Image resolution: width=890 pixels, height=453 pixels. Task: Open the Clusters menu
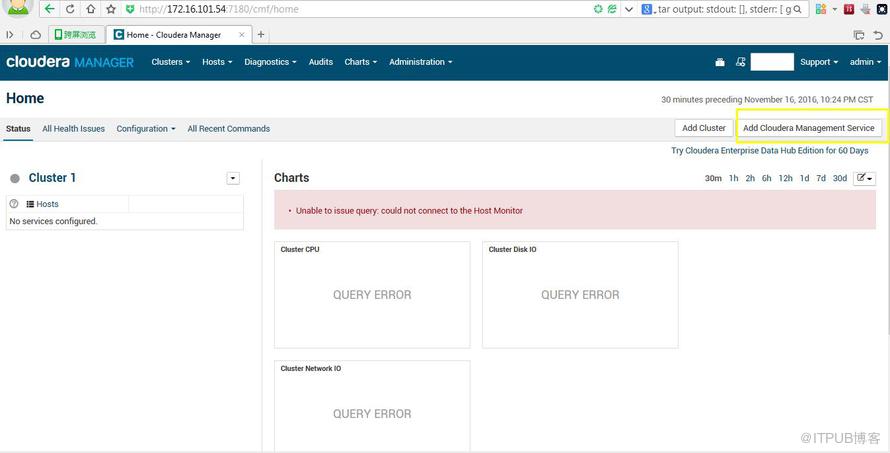[x=170, y=62]
